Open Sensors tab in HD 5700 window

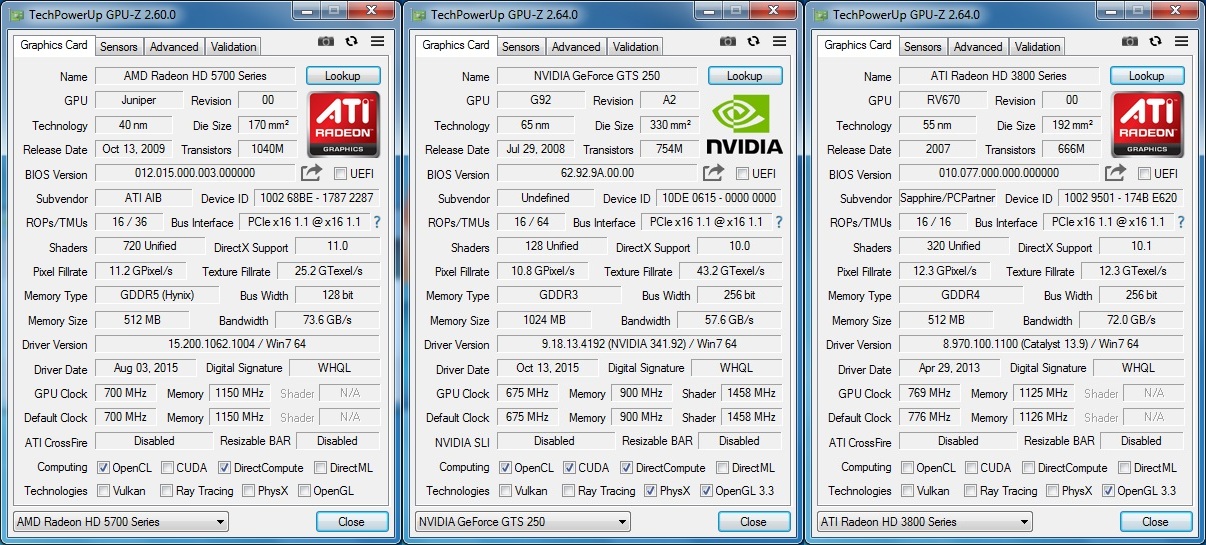(x=119, y=47)
